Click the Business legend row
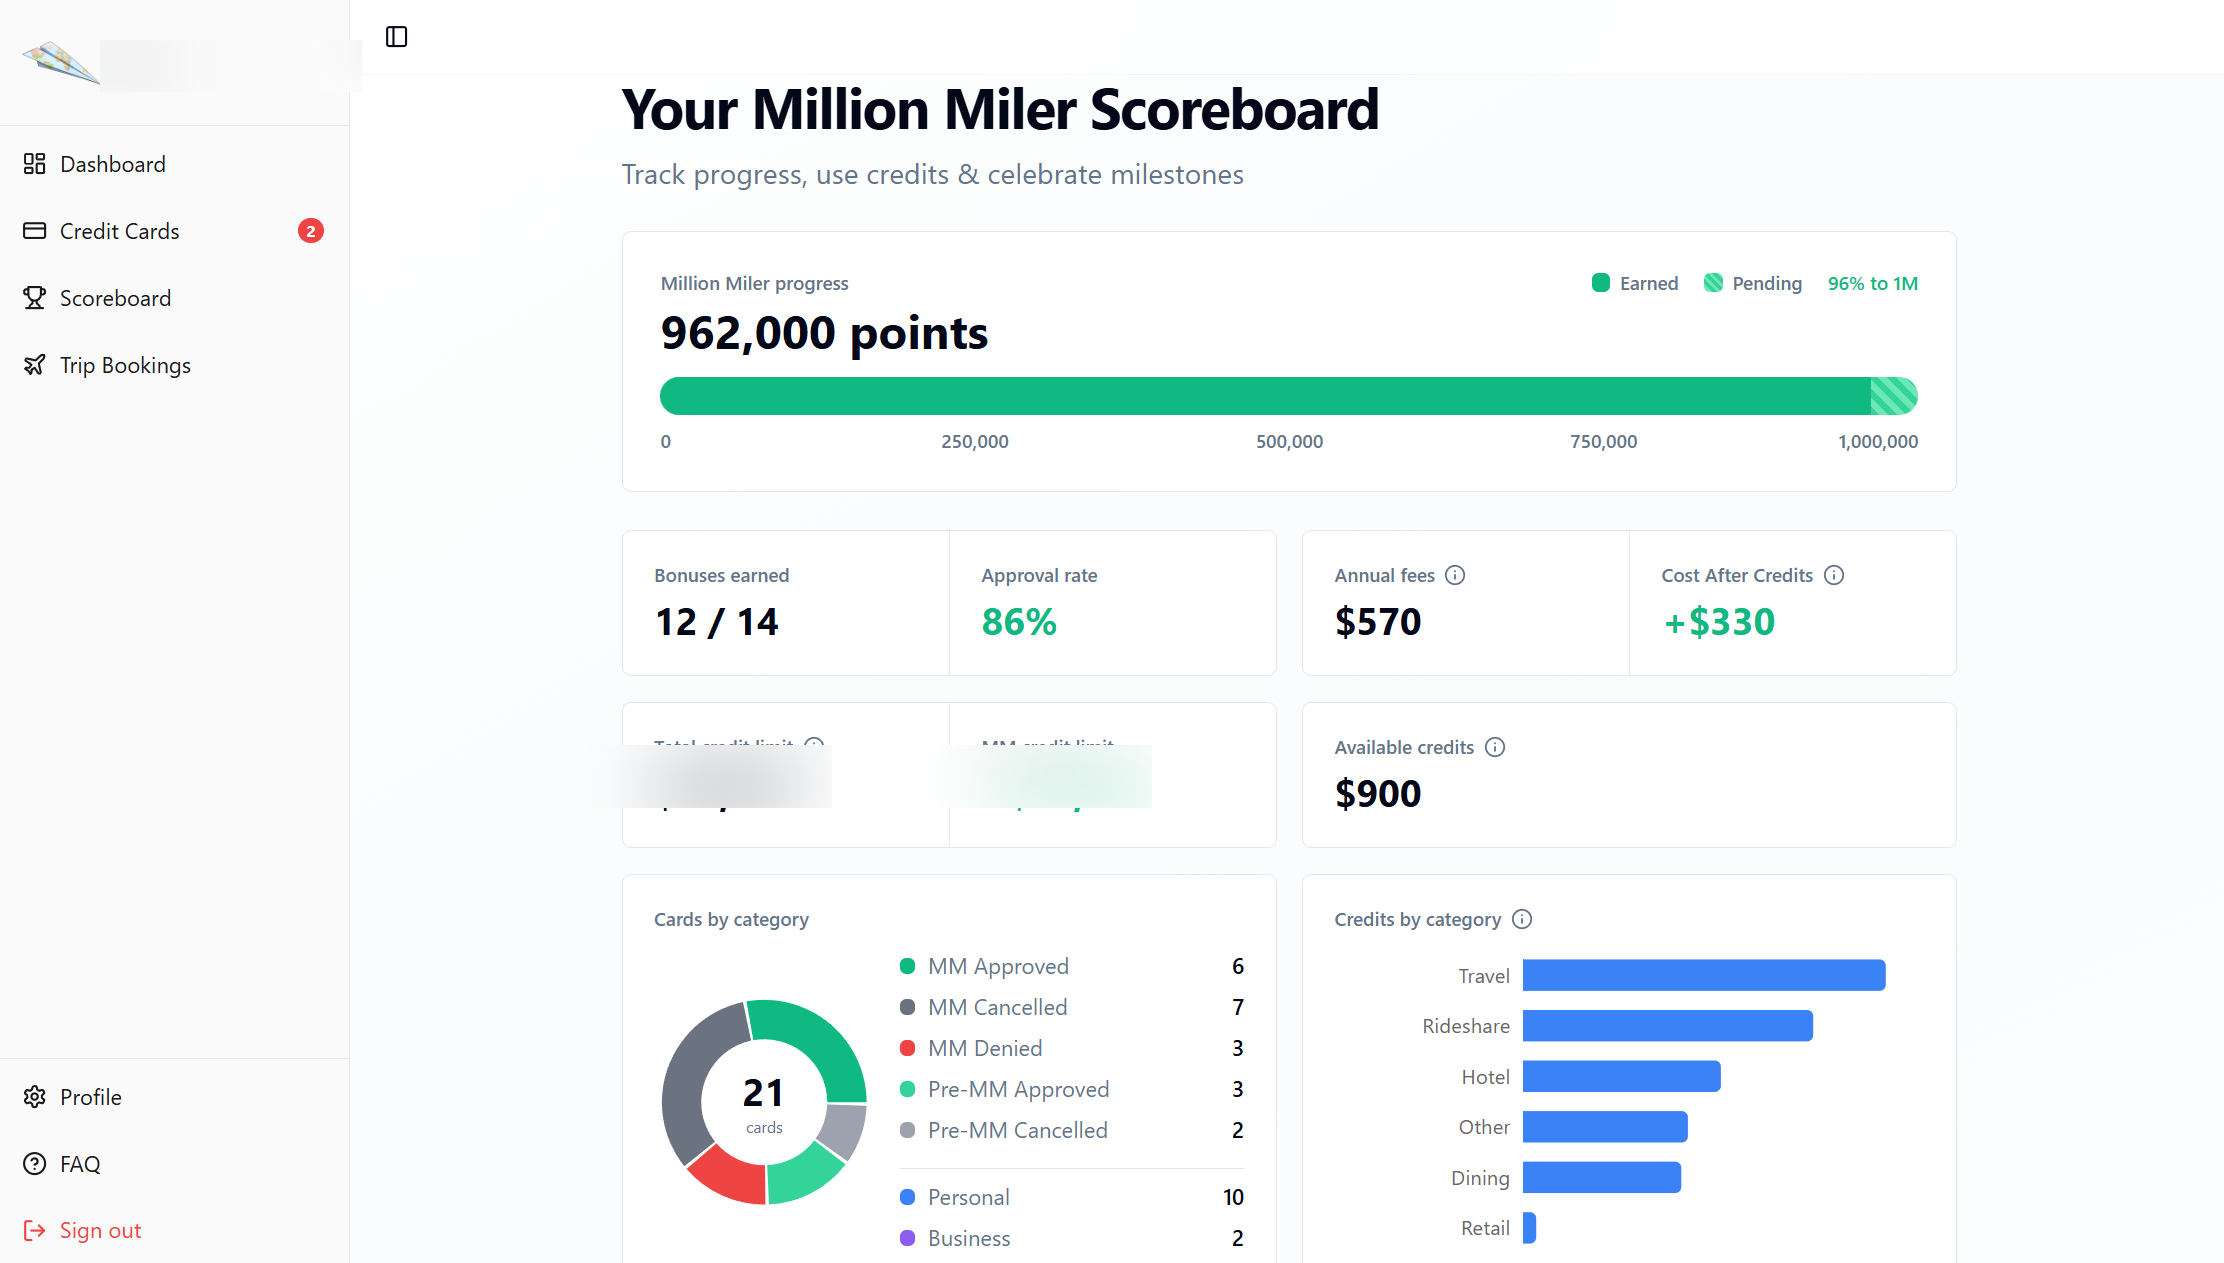The height and width of the screenshot is (1263, 2224). click(x=1071, y=1238)
